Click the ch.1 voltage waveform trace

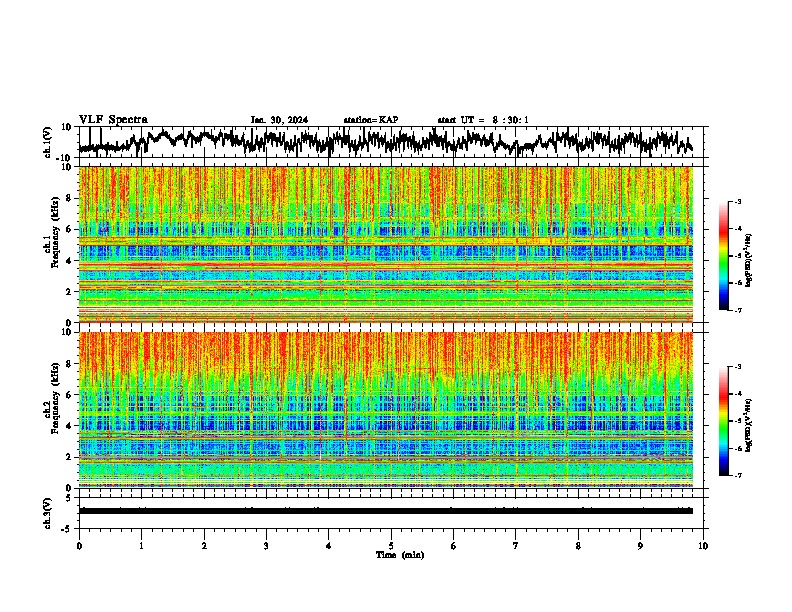point(386,141)
